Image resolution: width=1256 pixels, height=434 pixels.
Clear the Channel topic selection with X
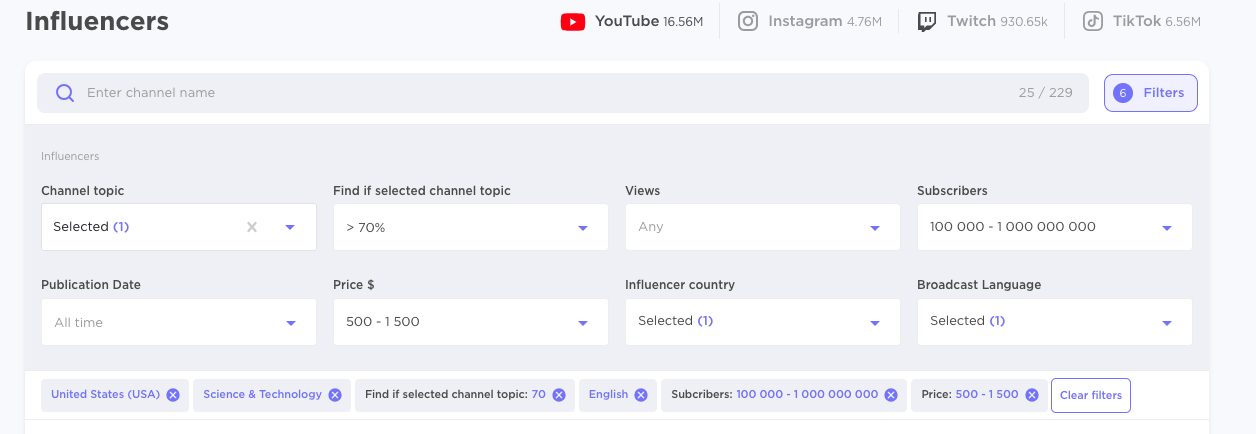252,227
